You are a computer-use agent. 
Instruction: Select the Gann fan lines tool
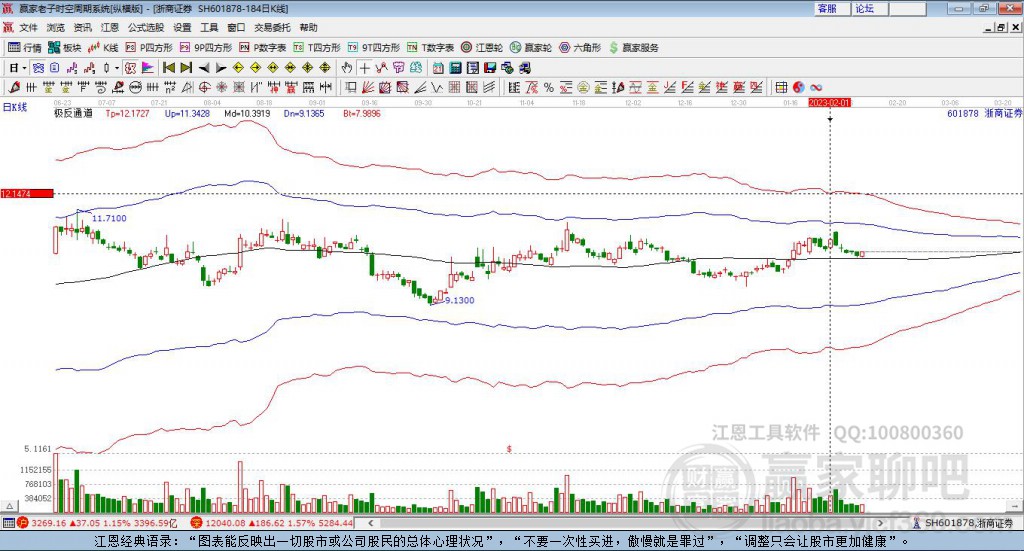367,87
